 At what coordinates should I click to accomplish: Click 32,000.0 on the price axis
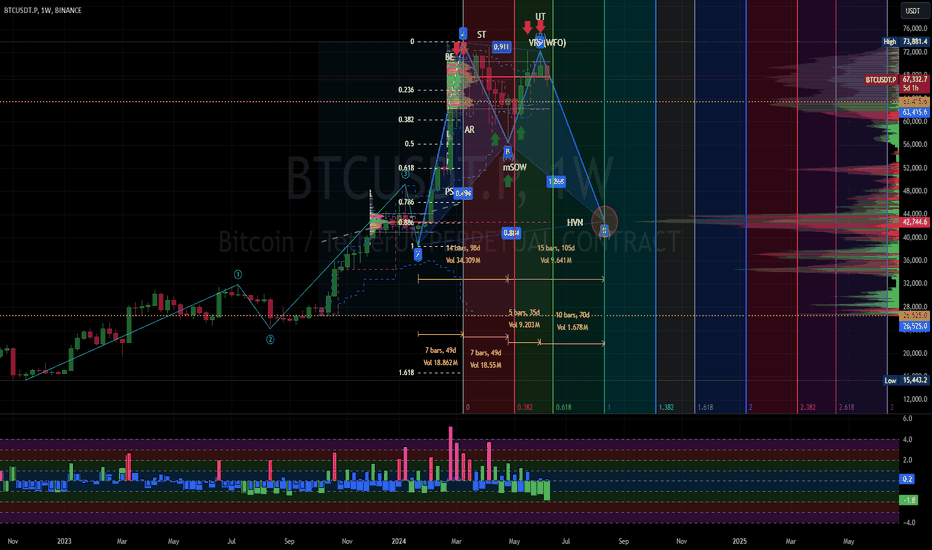pyautogui.click(x=915, y=284)
